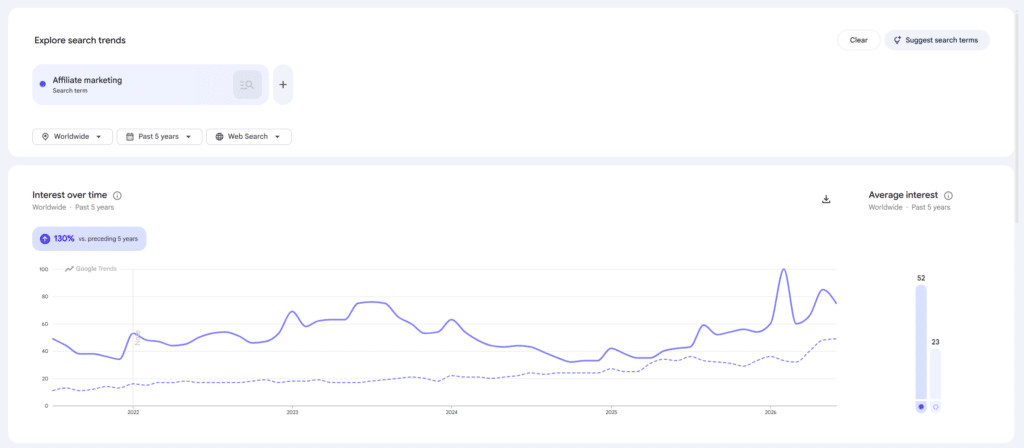Click Suggest search terms button

pyautogui.click(x=937, y=40)
